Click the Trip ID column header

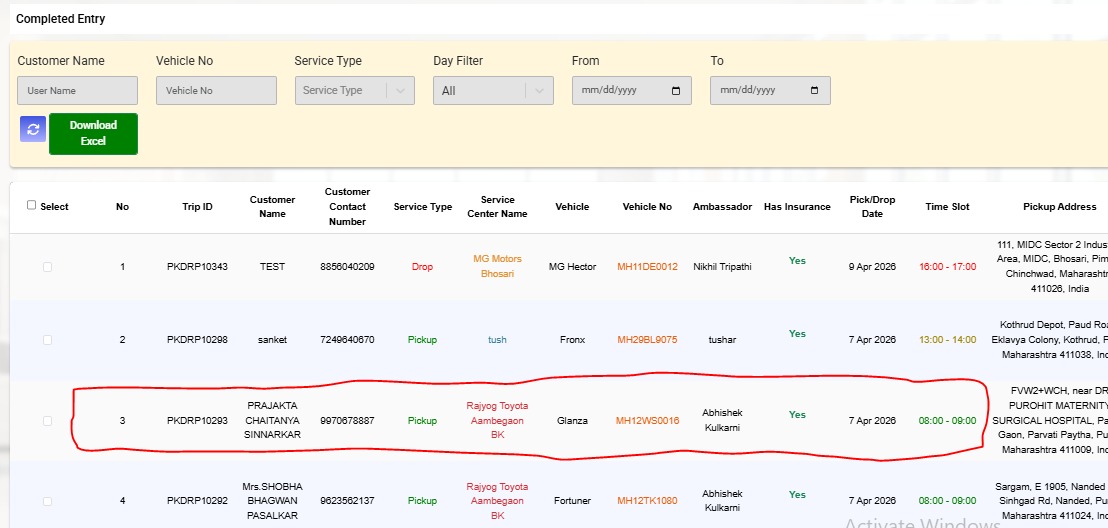click(197, 207)
